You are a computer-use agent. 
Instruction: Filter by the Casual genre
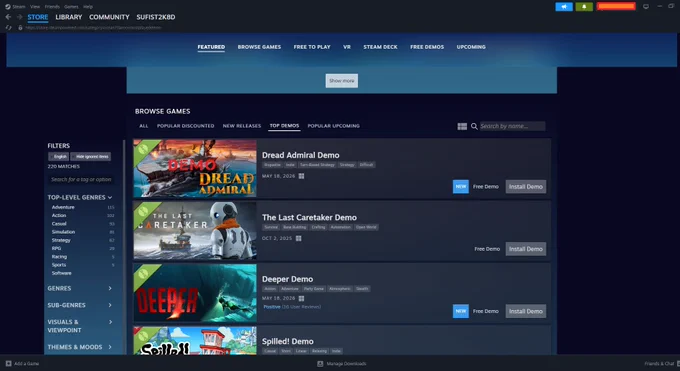click(x=59, y=224)
